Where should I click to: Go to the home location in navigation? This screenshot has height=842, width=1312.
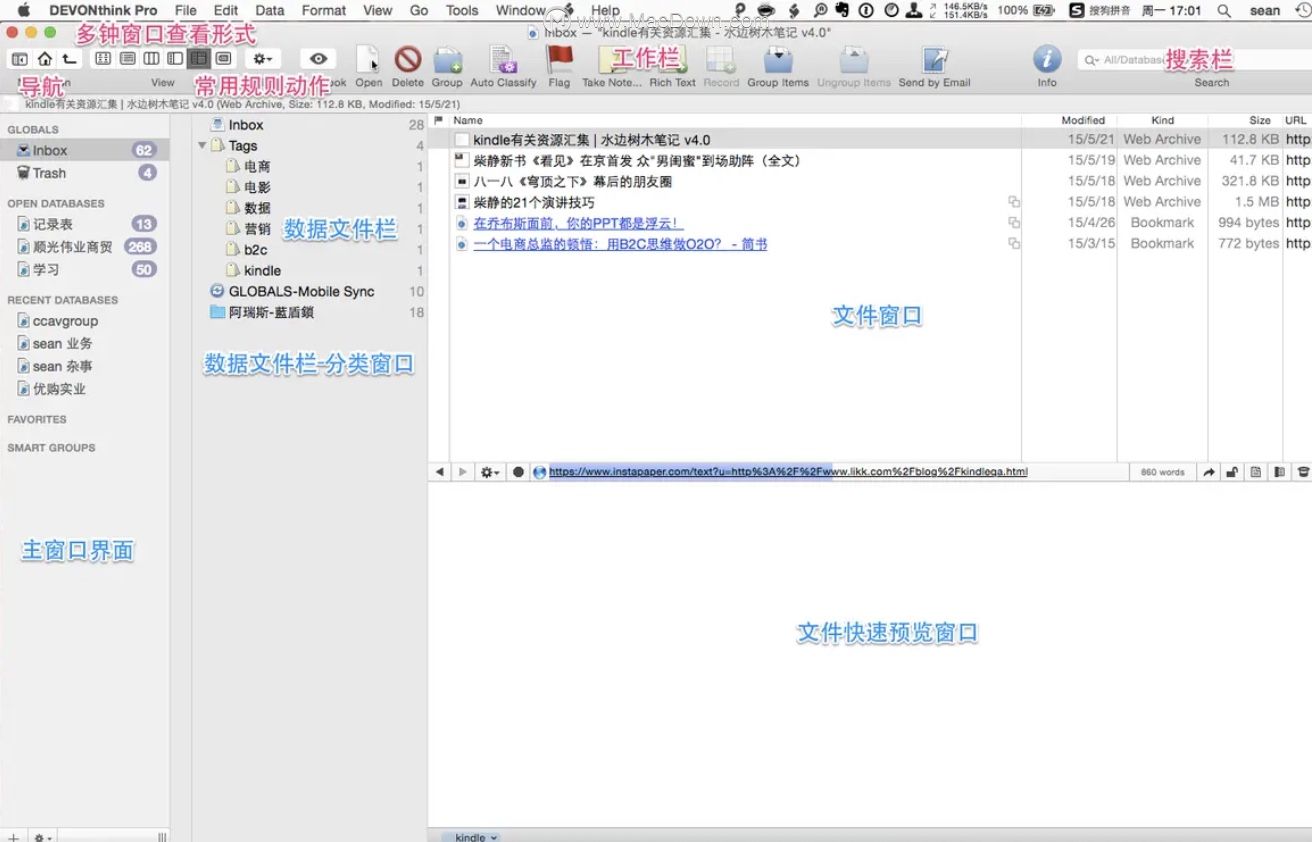pyautogui.click(x=44, y=59)
